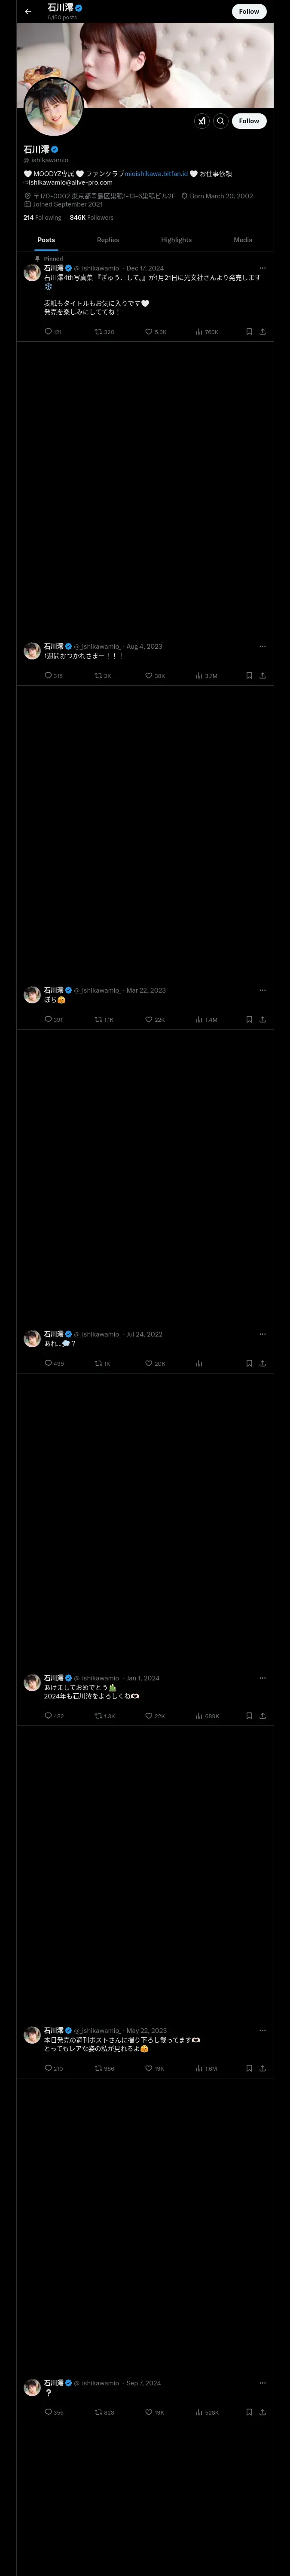Viewport: 290px width, 2576px height.
Task: Share the Jan 1, 2024 post
Action: click(x=262, y=1716)
